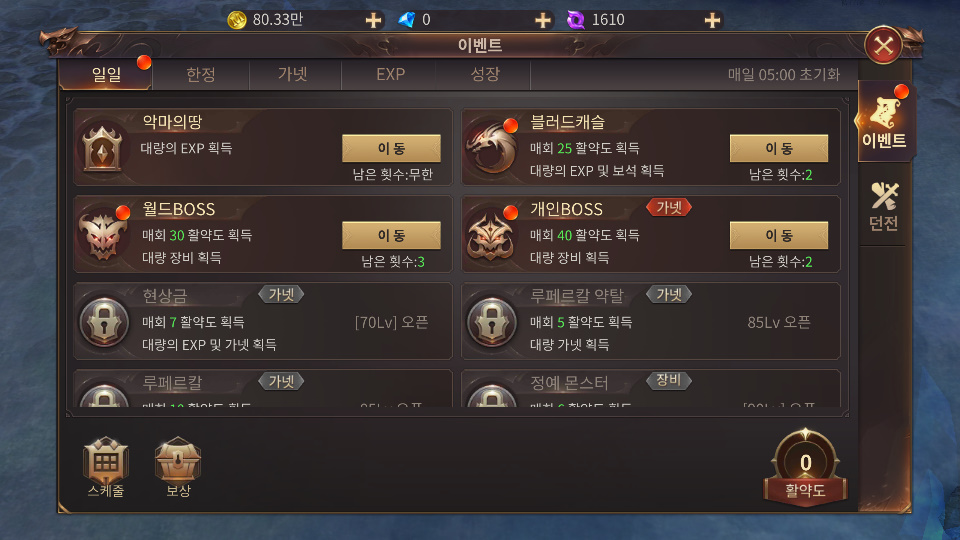The width and height of the screenshot is (960, 540).
Task: Click 이동 button for 개인BOSS
Action: click(779, 235)
